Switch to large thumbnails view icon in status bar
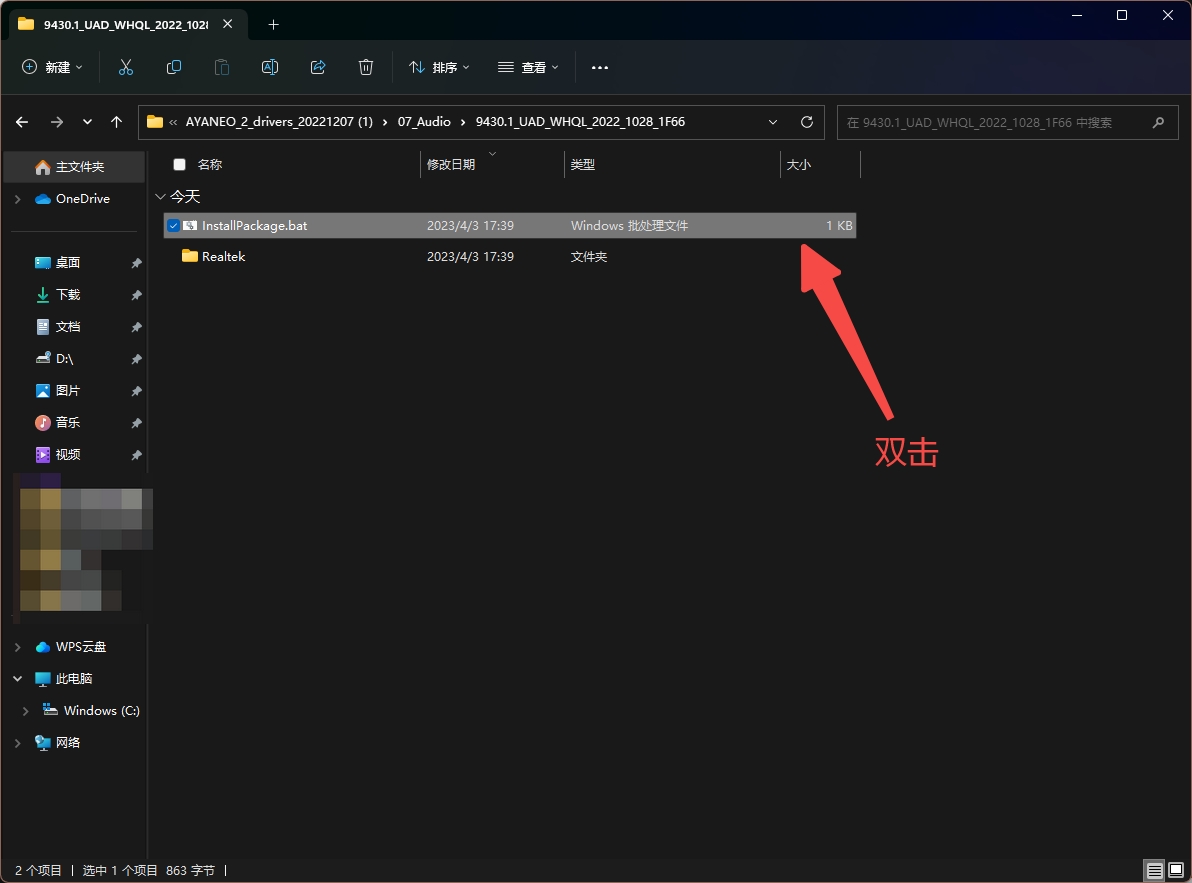 click(x=1176, y=871)
